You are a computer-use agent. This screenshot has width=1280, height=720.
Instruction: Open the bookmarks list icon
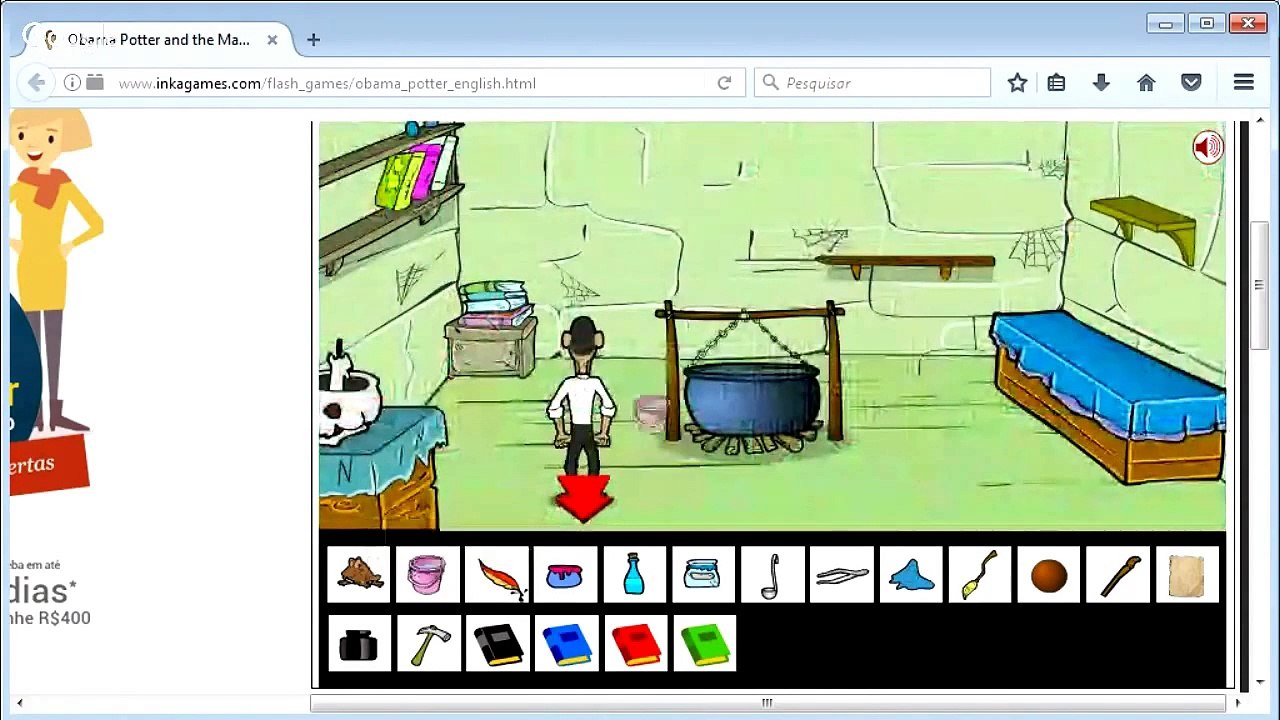[x=1056, y=83]
